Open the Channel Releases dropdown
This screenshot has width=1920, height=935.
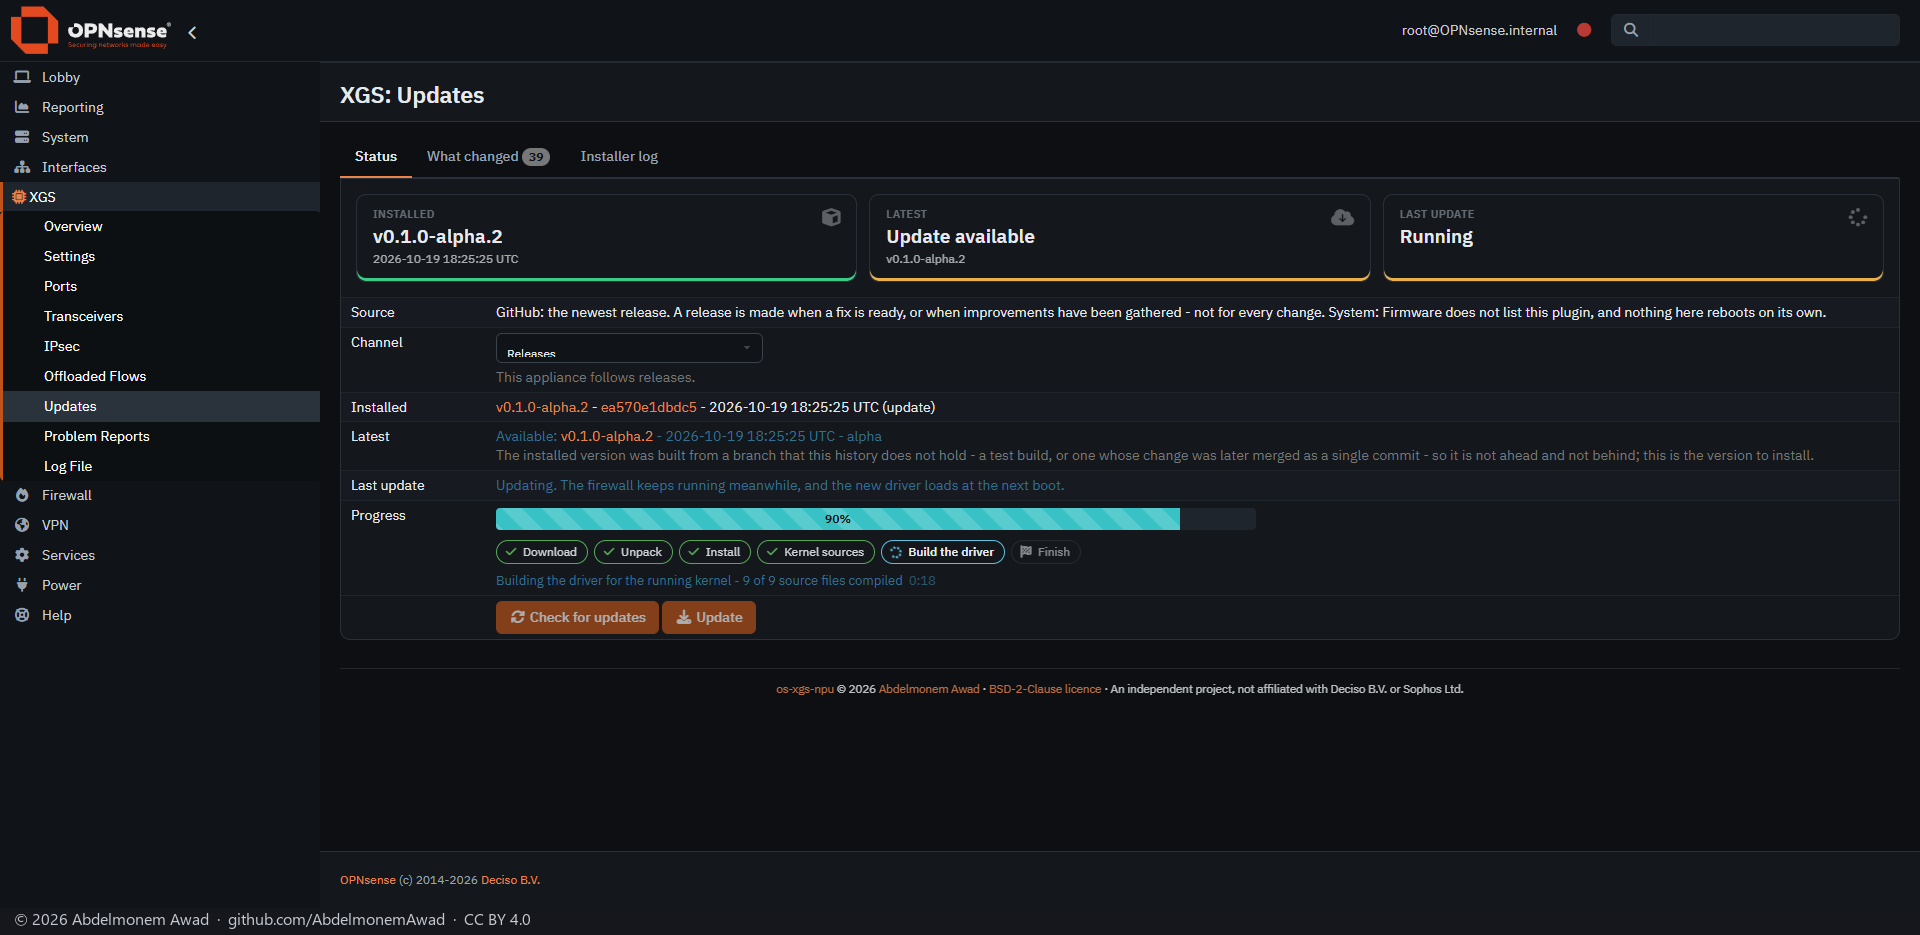tap(629, 348)
